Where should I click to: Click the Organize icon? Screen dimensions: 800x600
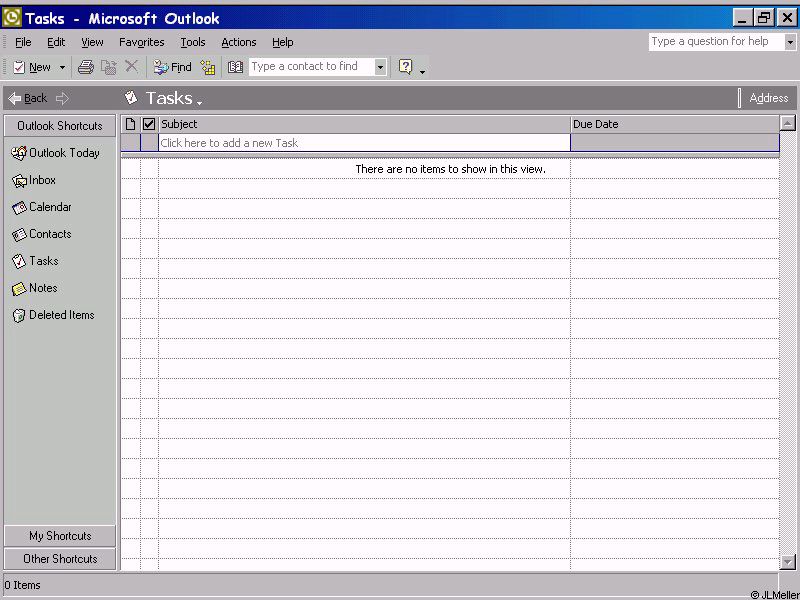208,67
